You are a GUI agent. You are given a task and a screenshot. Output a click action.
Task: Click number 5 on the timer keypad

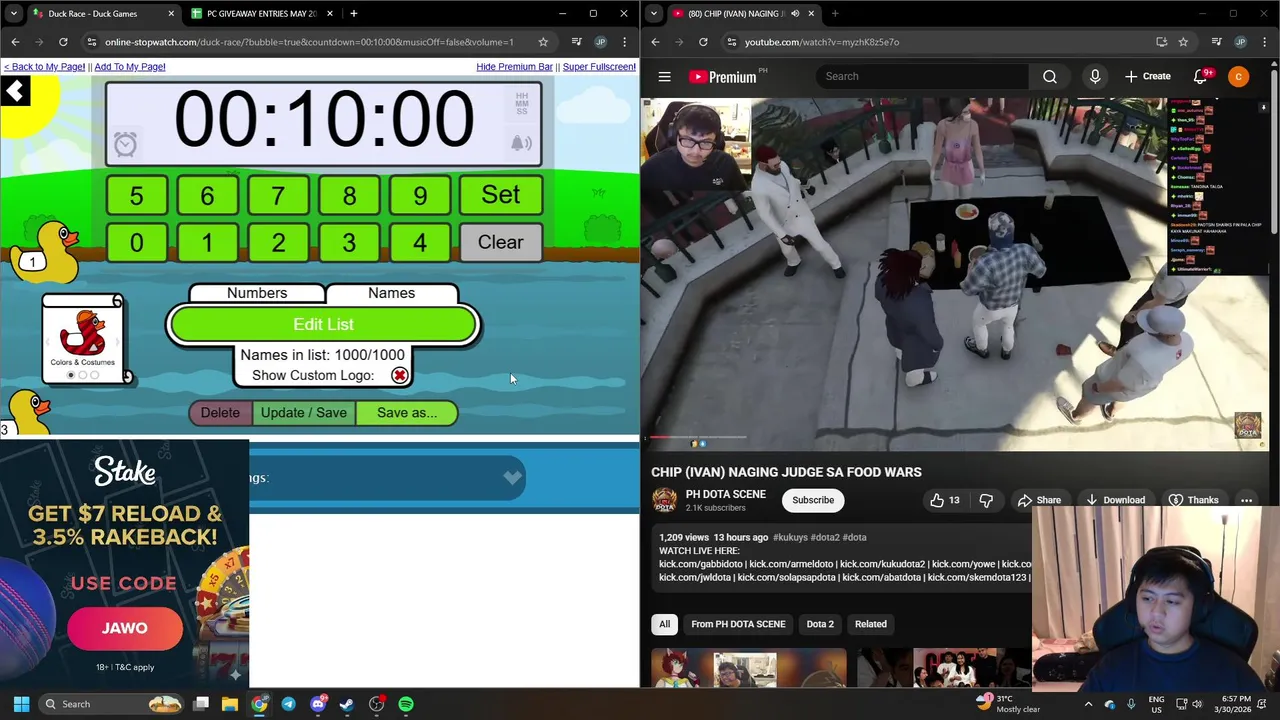(x=136, y=195)
